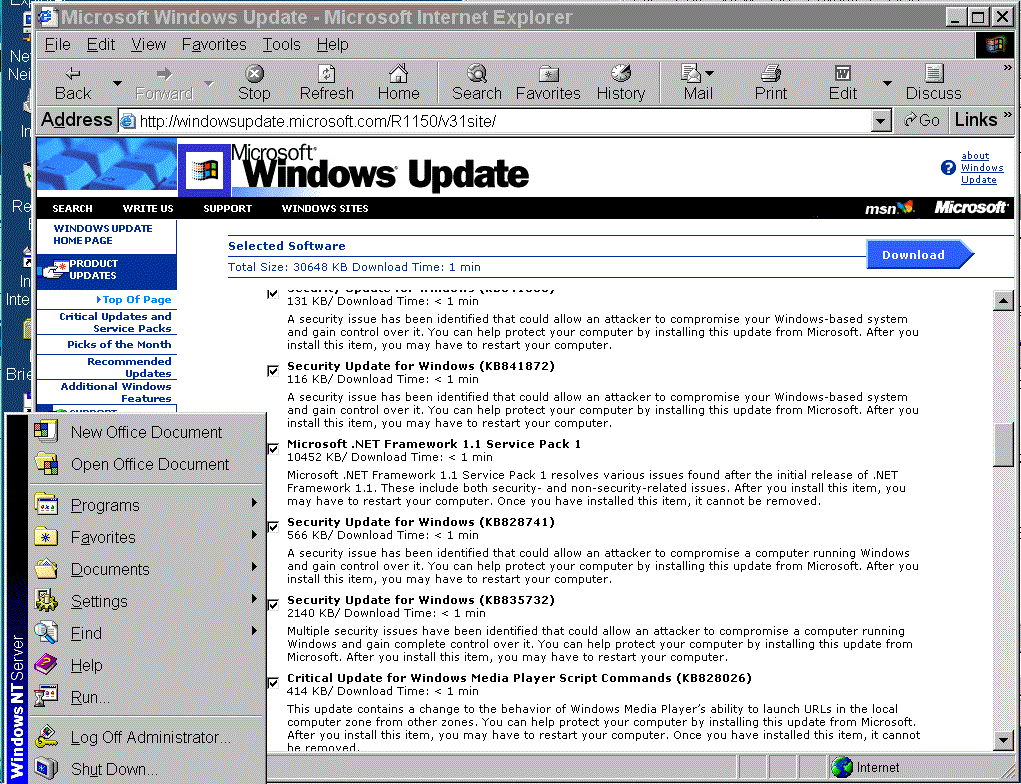Viewport: 1021px width, 784px height.
Task: Open the Tools menu
Action: 281,44
